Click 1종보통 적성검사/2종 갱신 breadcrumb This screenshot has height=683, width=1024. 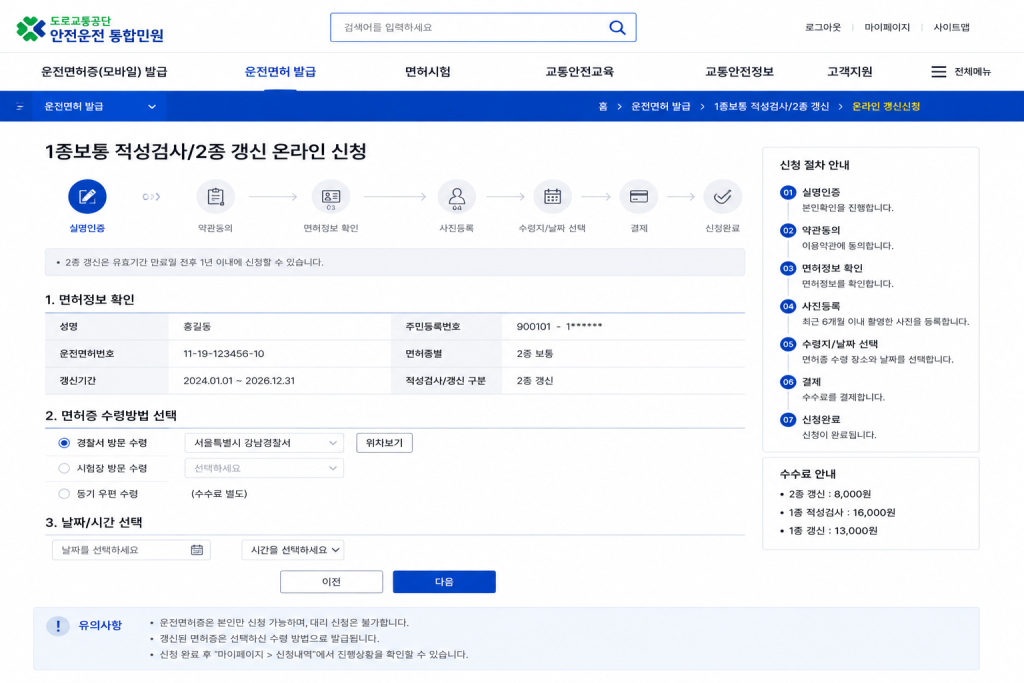(771, 106)
